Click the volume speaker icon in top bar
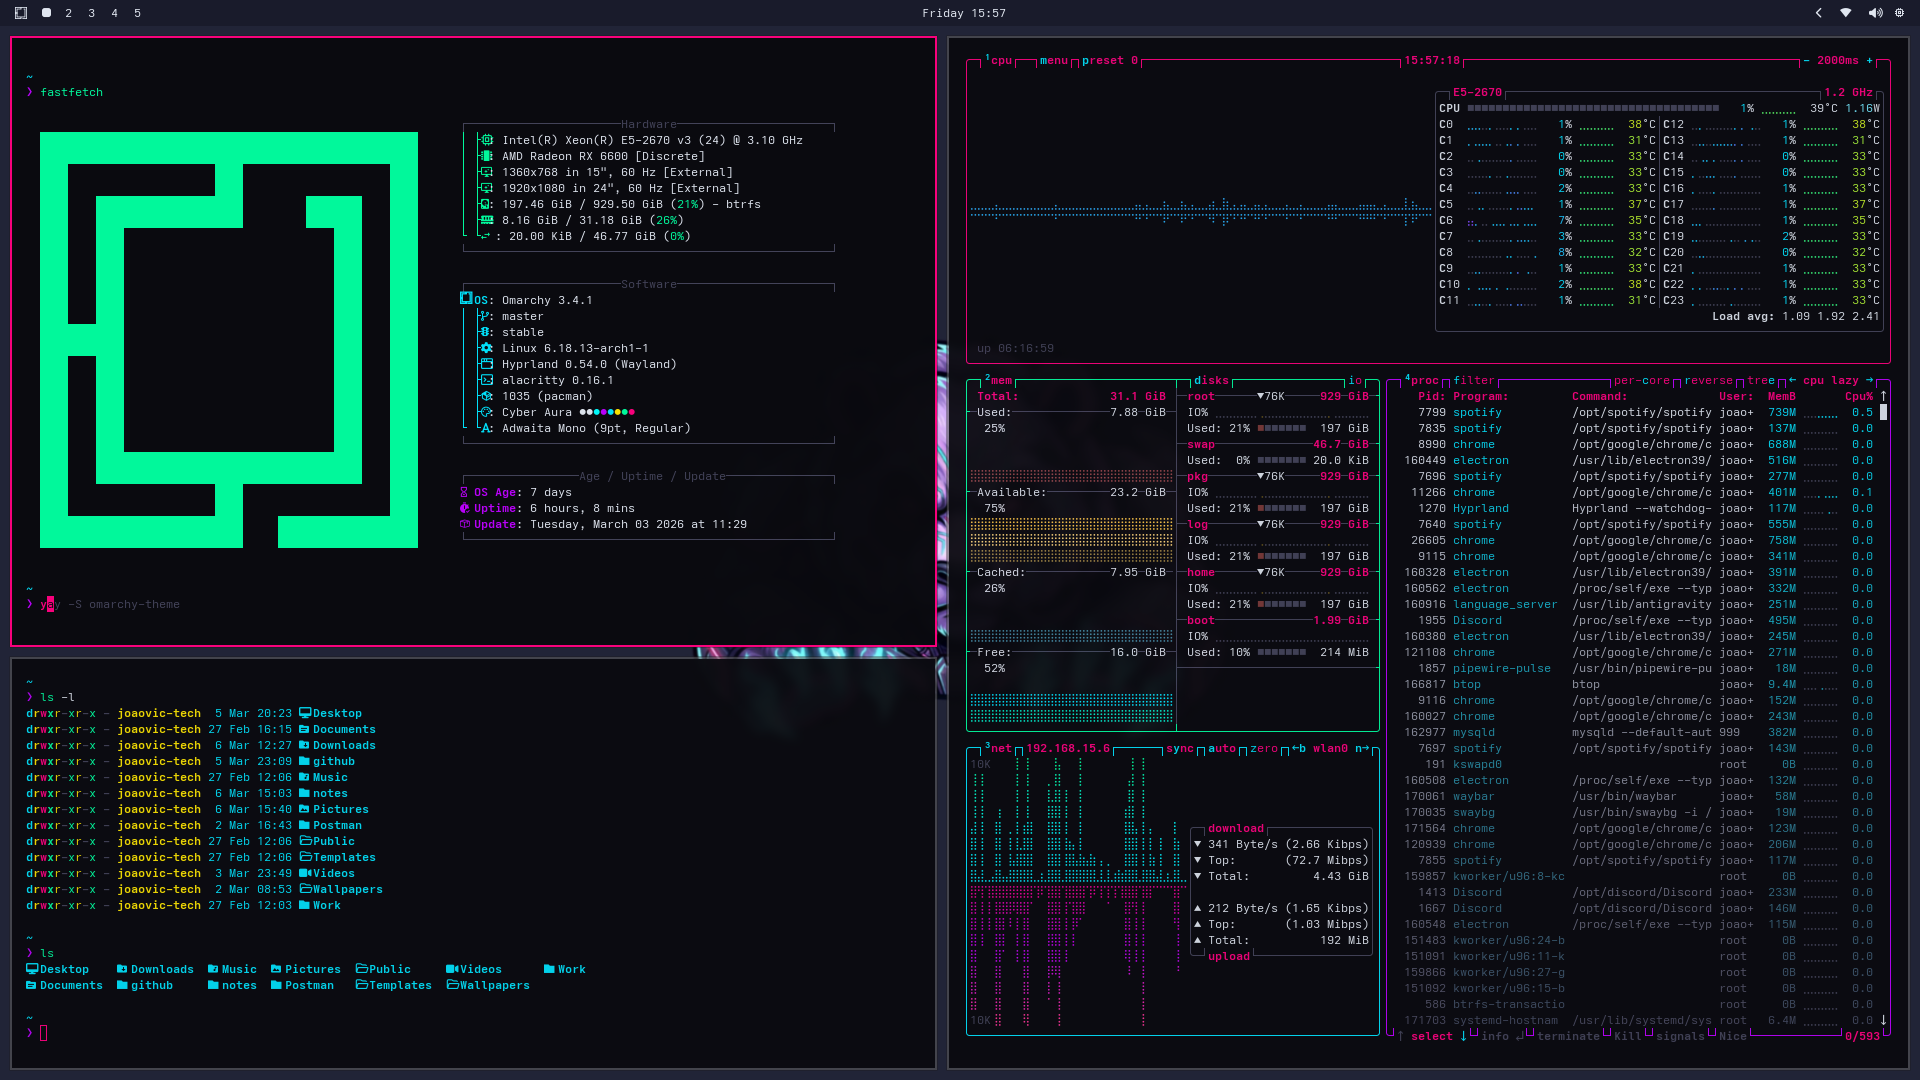The width and height of the screenshot is (1920, 1080). pos(1875,13)
